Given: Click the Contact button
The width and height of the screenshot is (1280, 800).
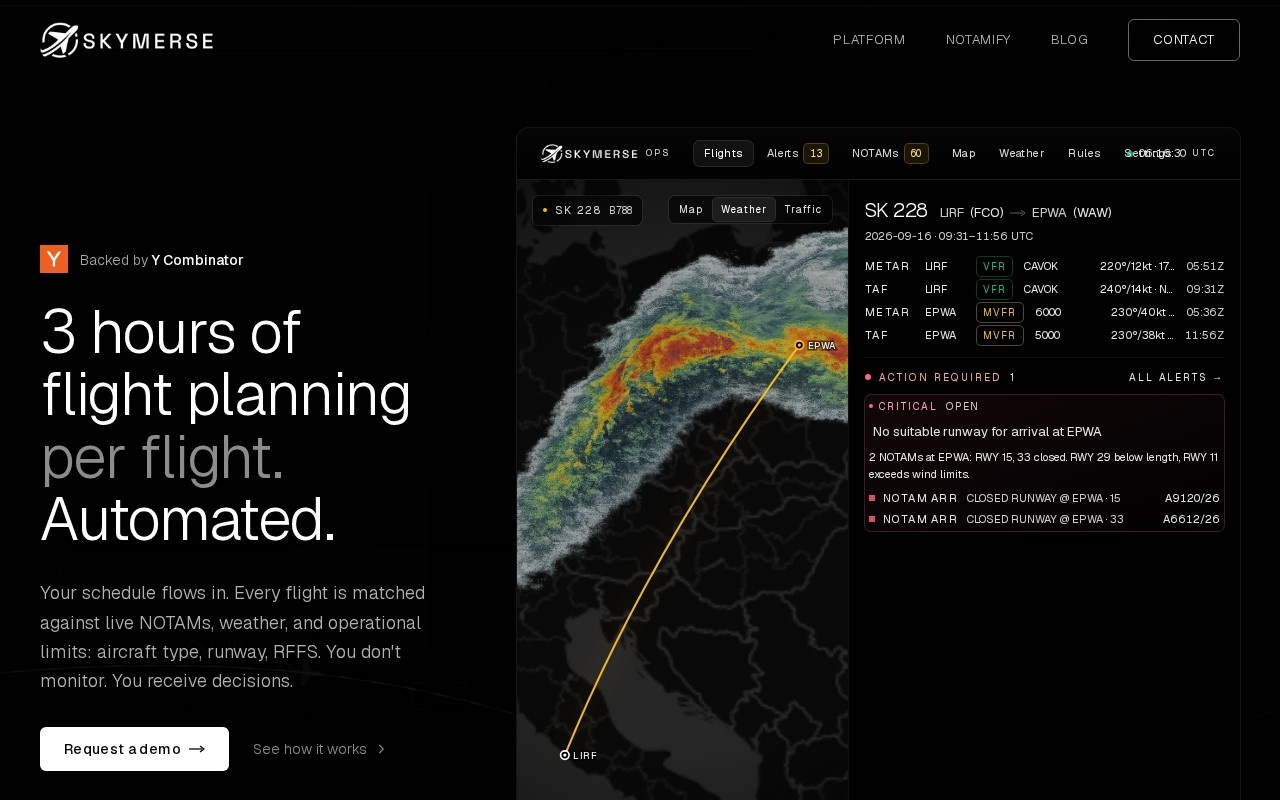Looking at the screenshot, I should [x=1184, y=40].
